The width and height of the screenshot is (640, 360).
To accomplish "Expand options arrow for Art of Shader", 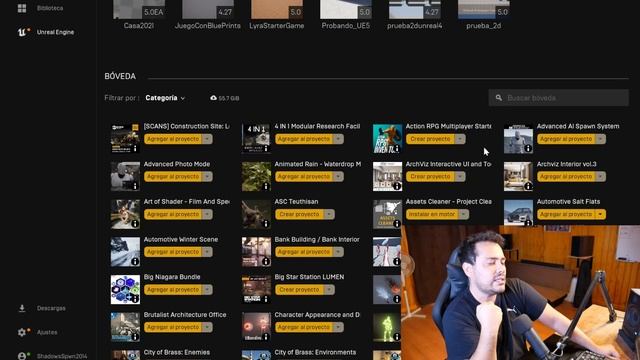I will pos(207,214).
